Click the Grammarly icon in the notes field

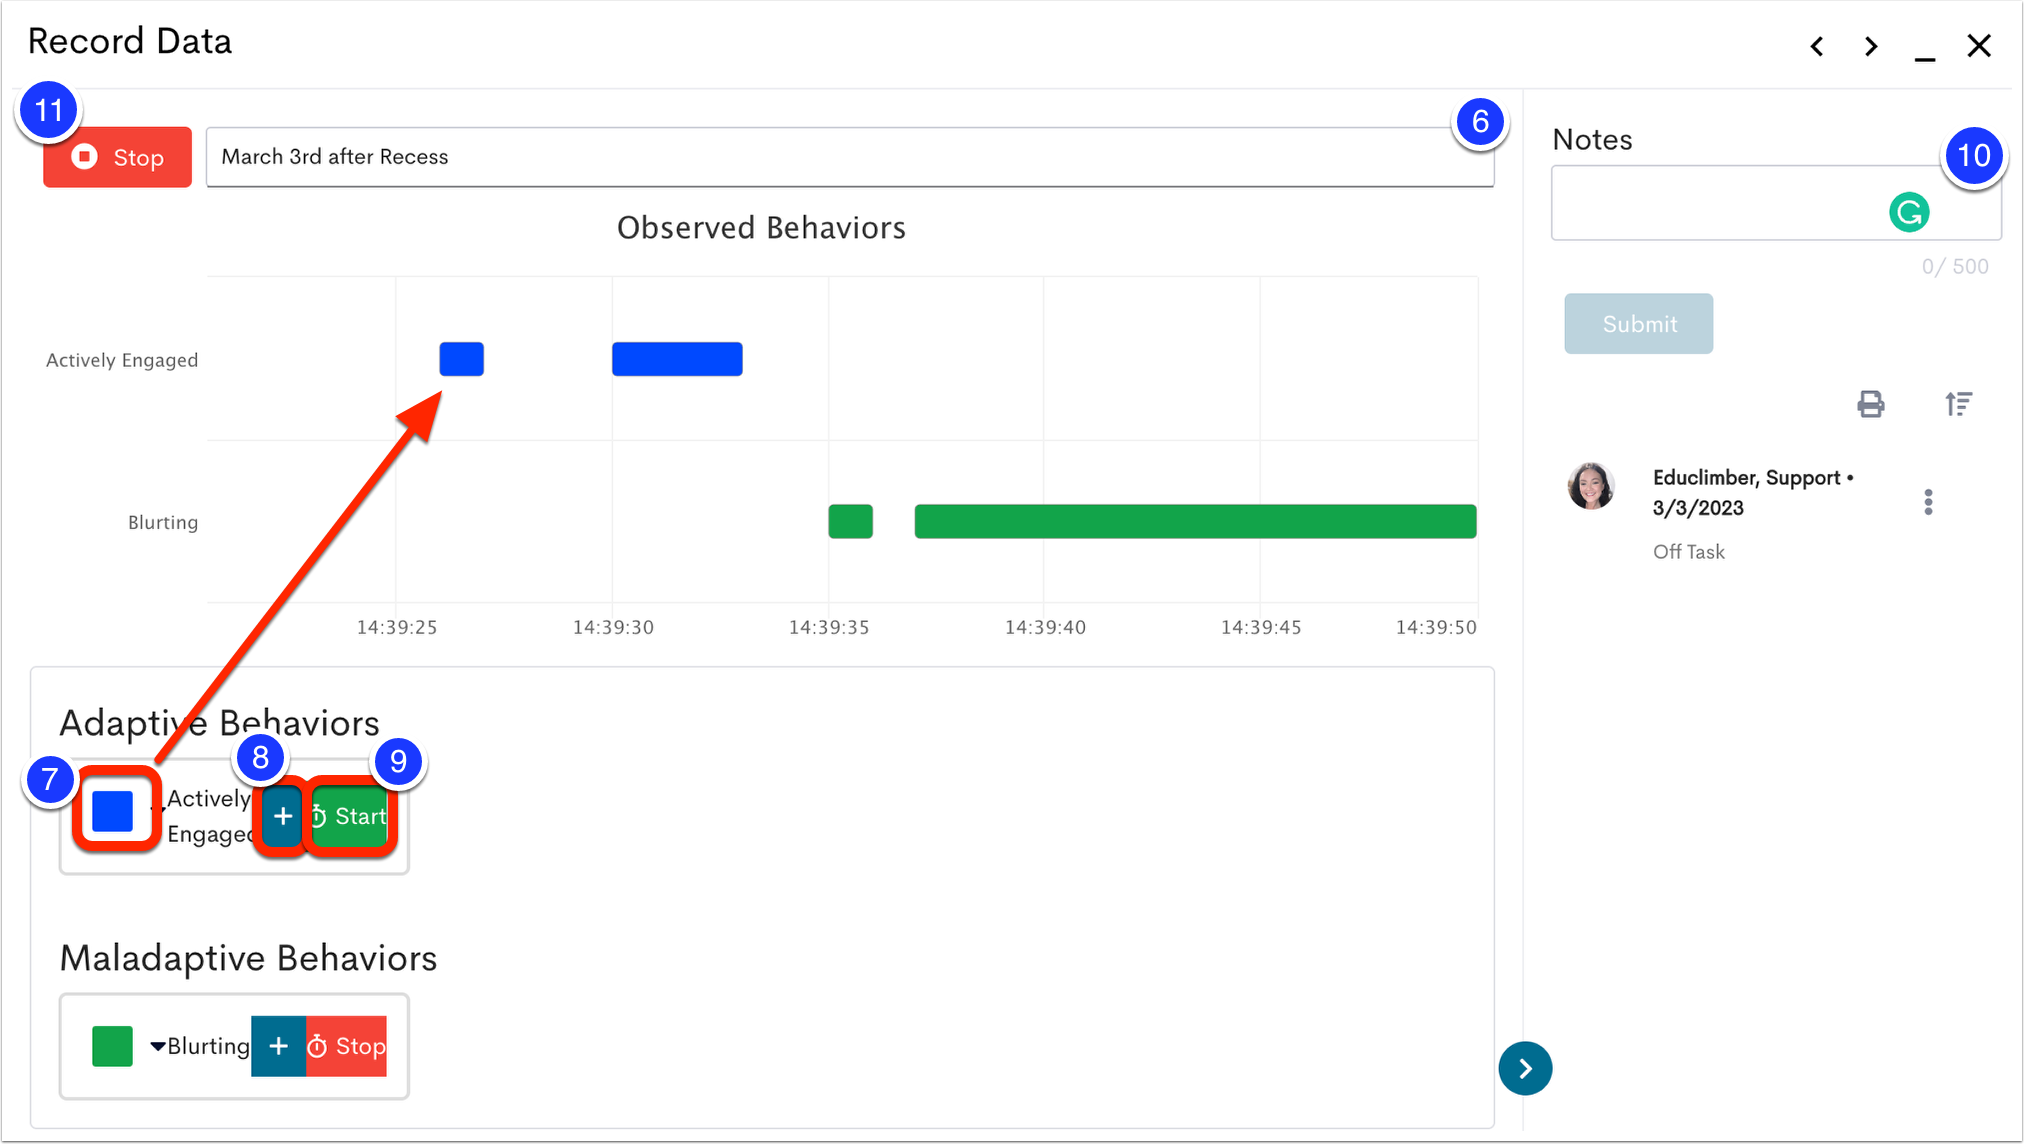click(1909, 212)
